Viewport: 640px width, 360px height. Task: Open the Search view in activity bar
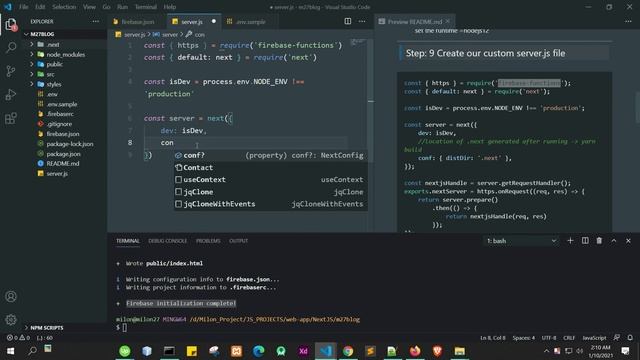click(x=11, y=47)
